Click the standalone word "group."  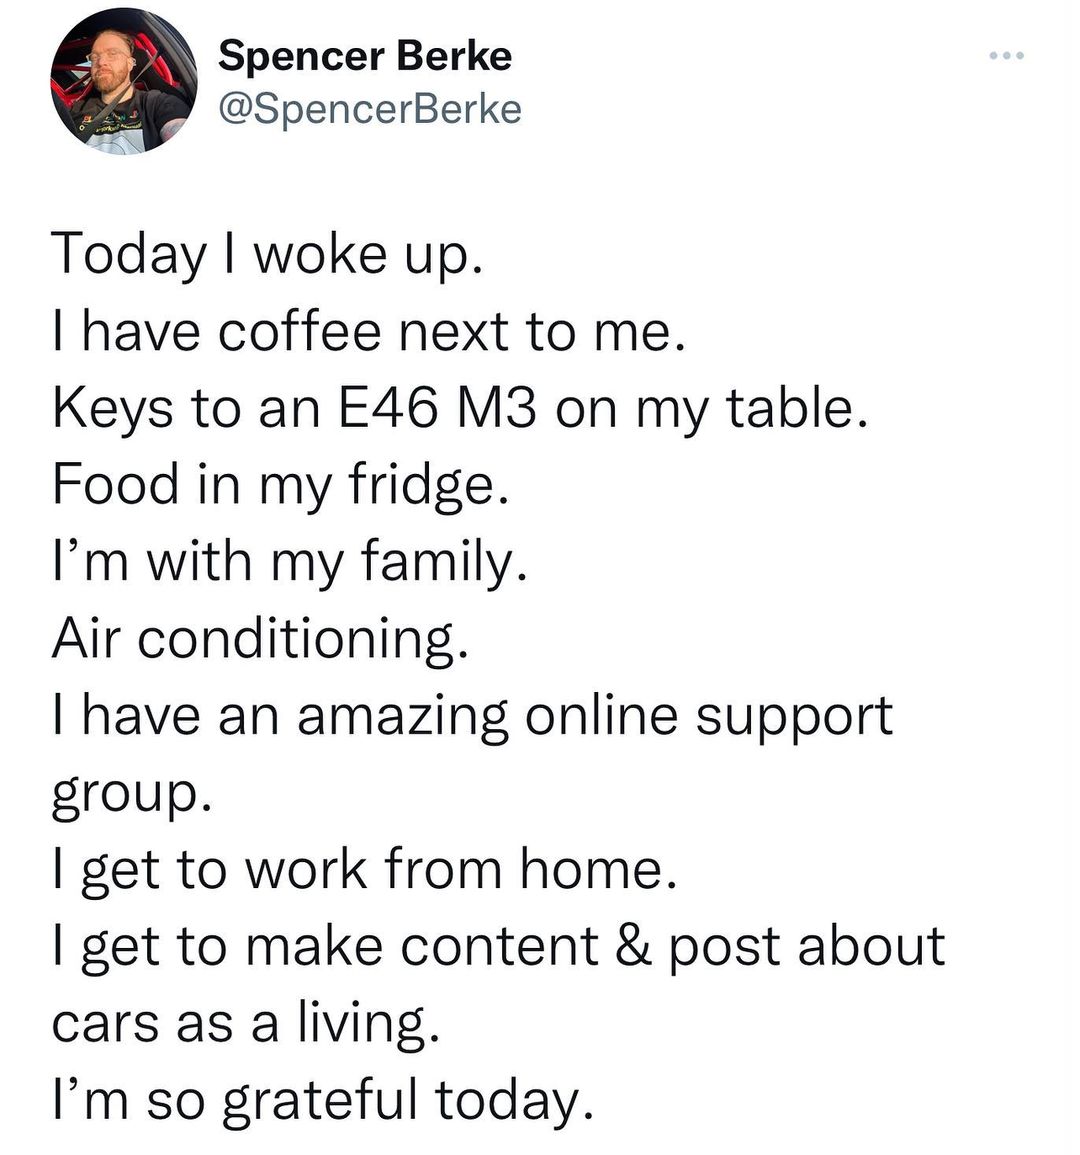click(131, 792)
